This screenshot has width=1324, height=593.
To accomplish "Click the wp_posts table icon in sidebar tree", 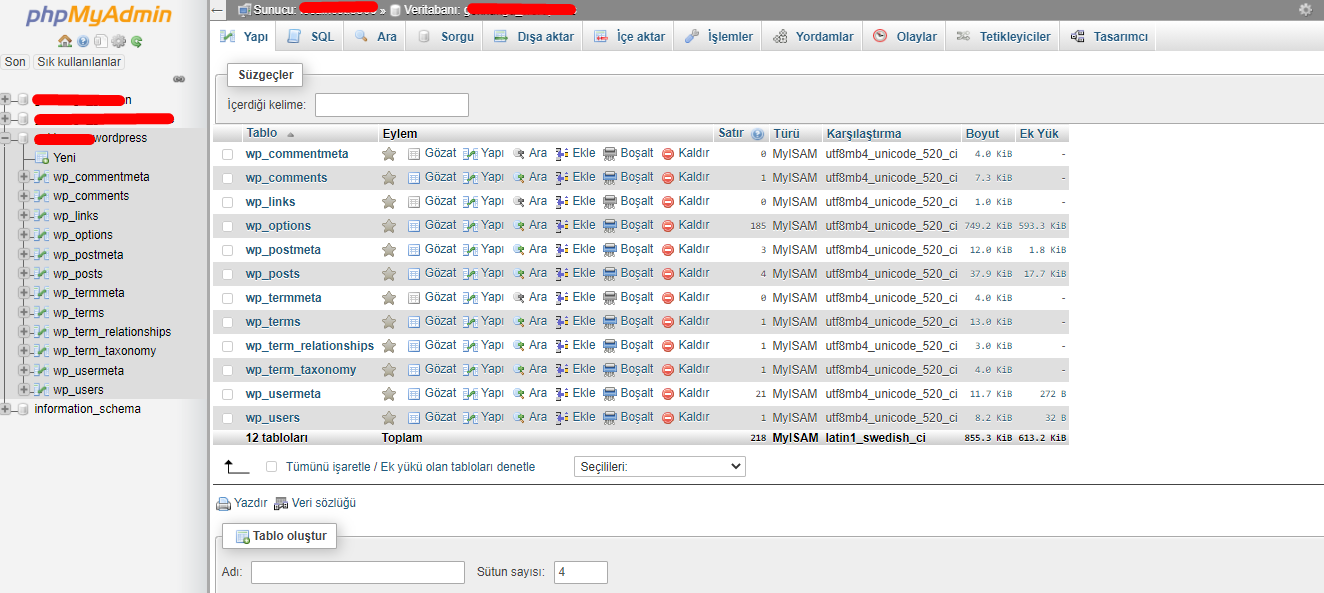I will pos(42,274).
